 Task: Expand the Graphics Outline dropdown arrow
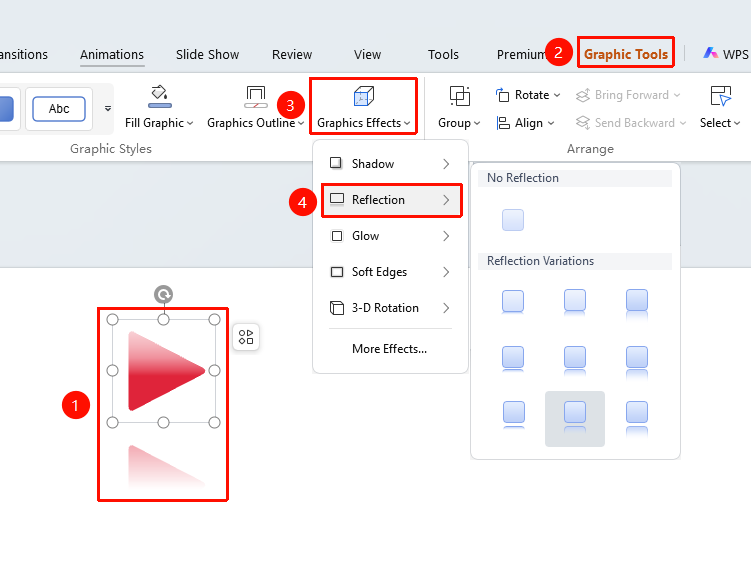[x=301, y=124]
